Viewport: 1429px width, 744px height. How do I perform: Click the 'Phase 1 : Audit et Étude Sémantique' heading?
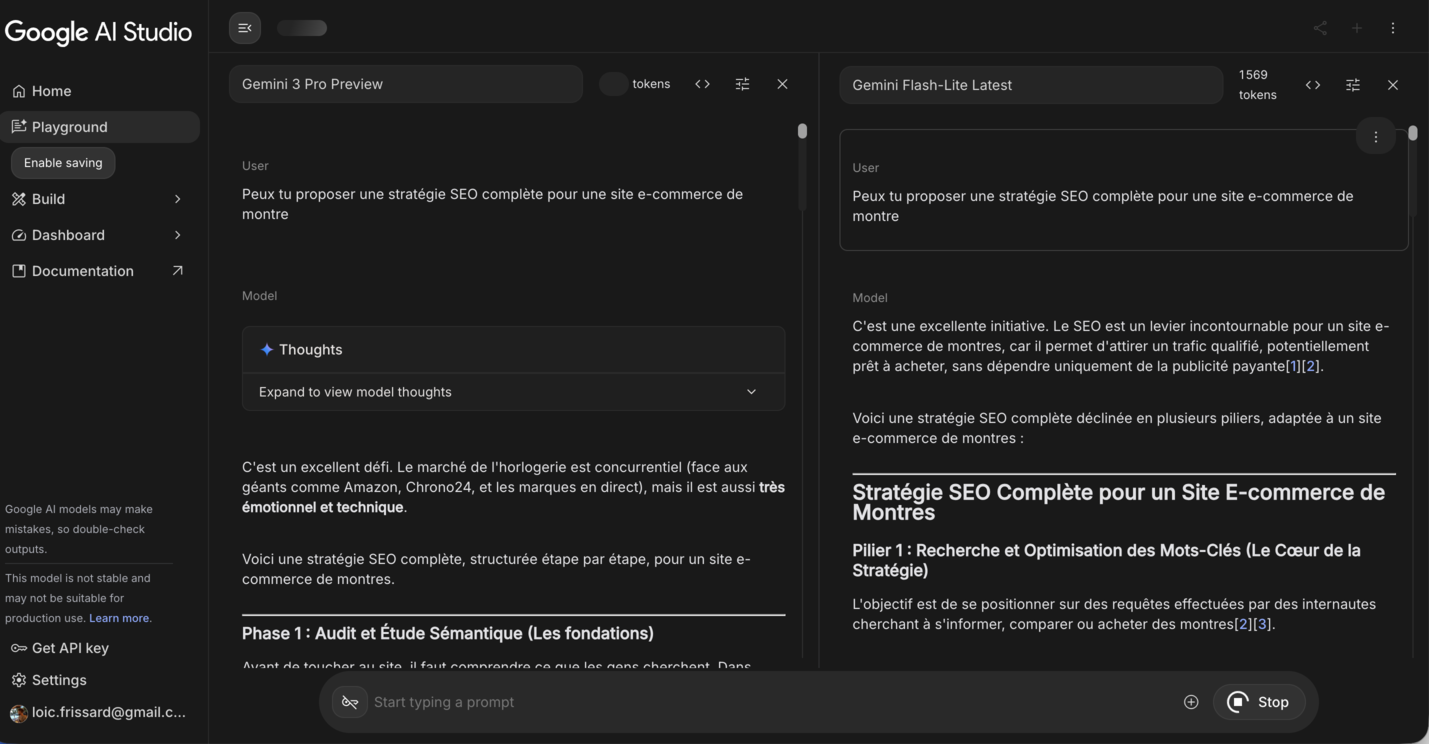click(448, 633)
